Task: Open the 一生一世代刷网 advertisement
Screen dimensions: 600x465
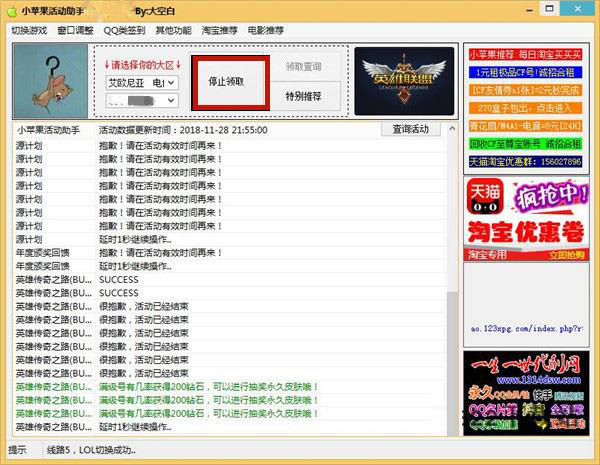Action: 526,393
